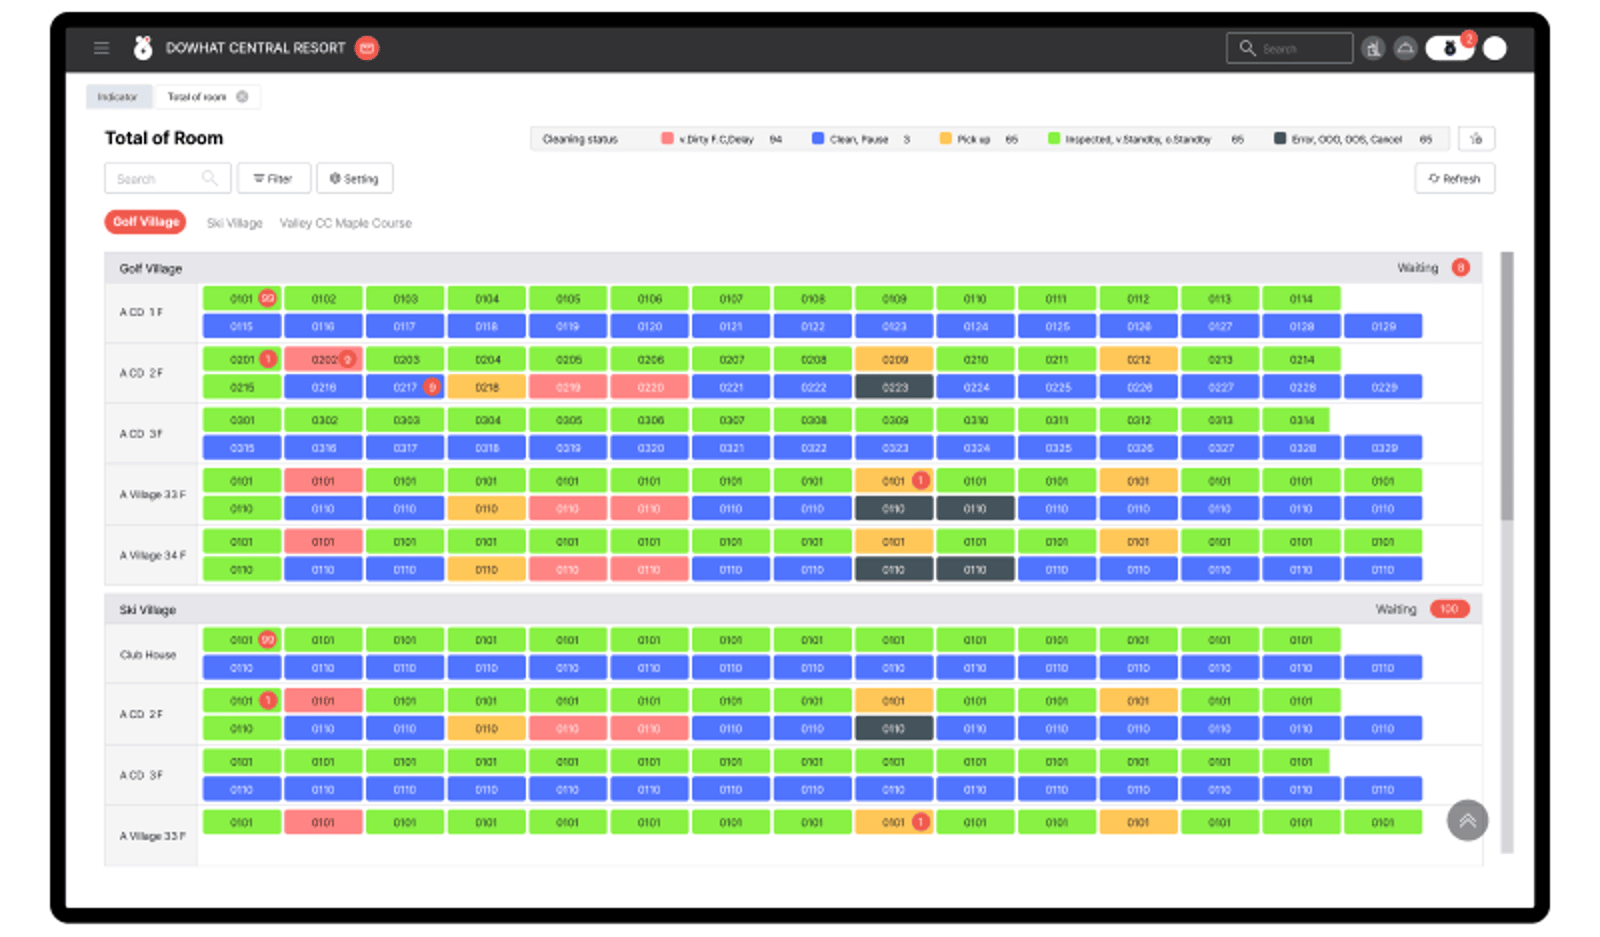Screen dimensions: 1600x937
Task: Click the green Inspected legend swatch
Action: tap(1054, 139)
